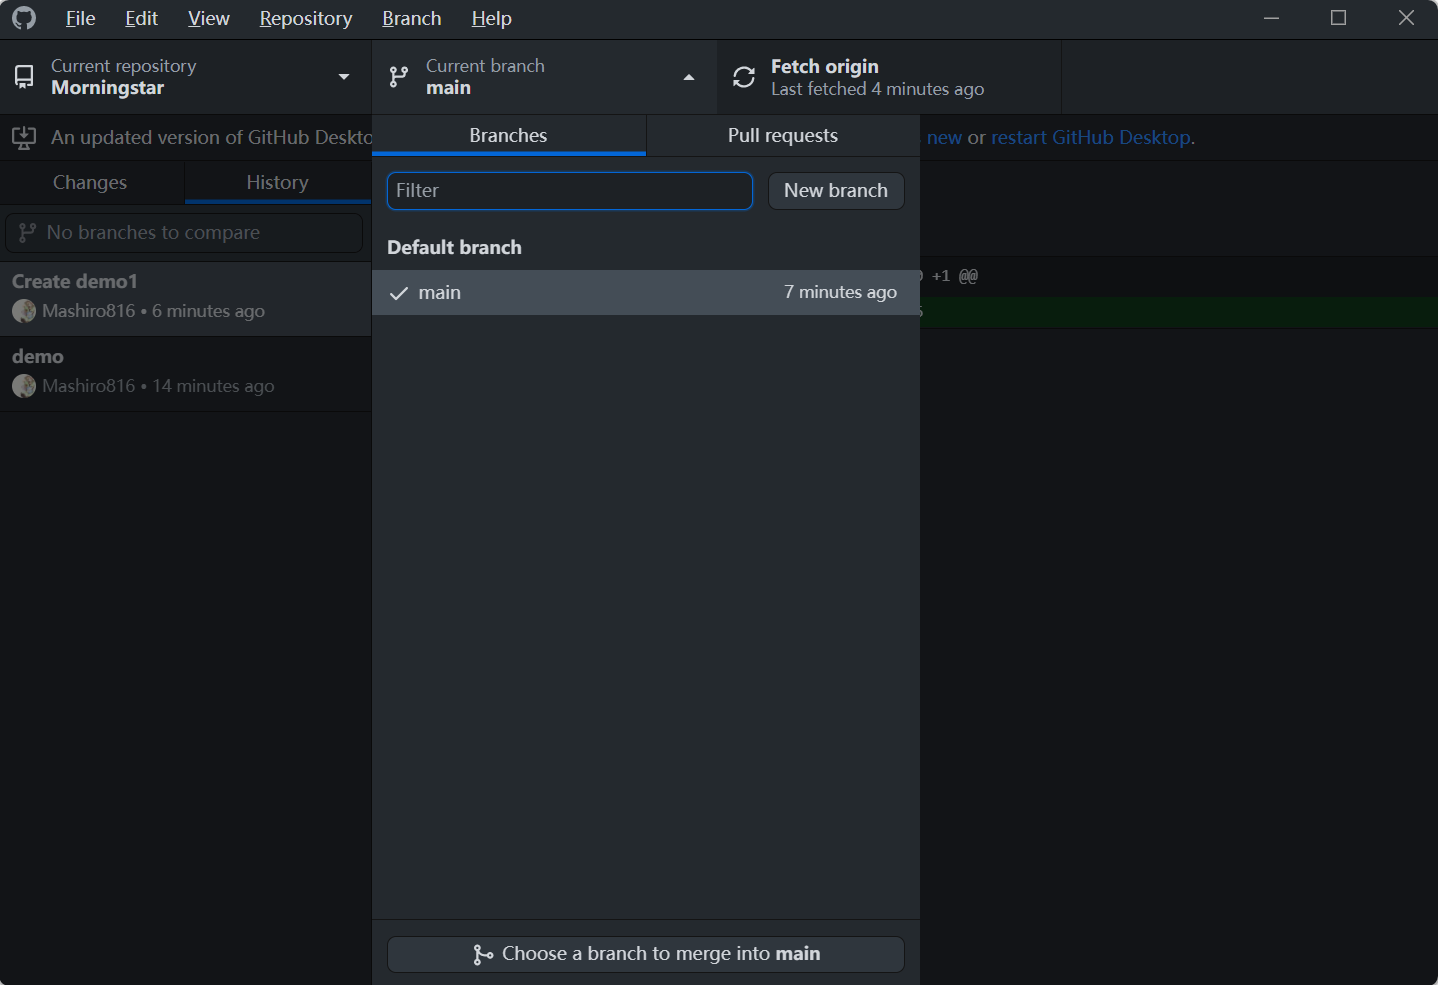Image resolution: width=1438 pixels, height=985 pixels.
Task: Click the restart GitHub Desktop link
Action: [1090, 138]
